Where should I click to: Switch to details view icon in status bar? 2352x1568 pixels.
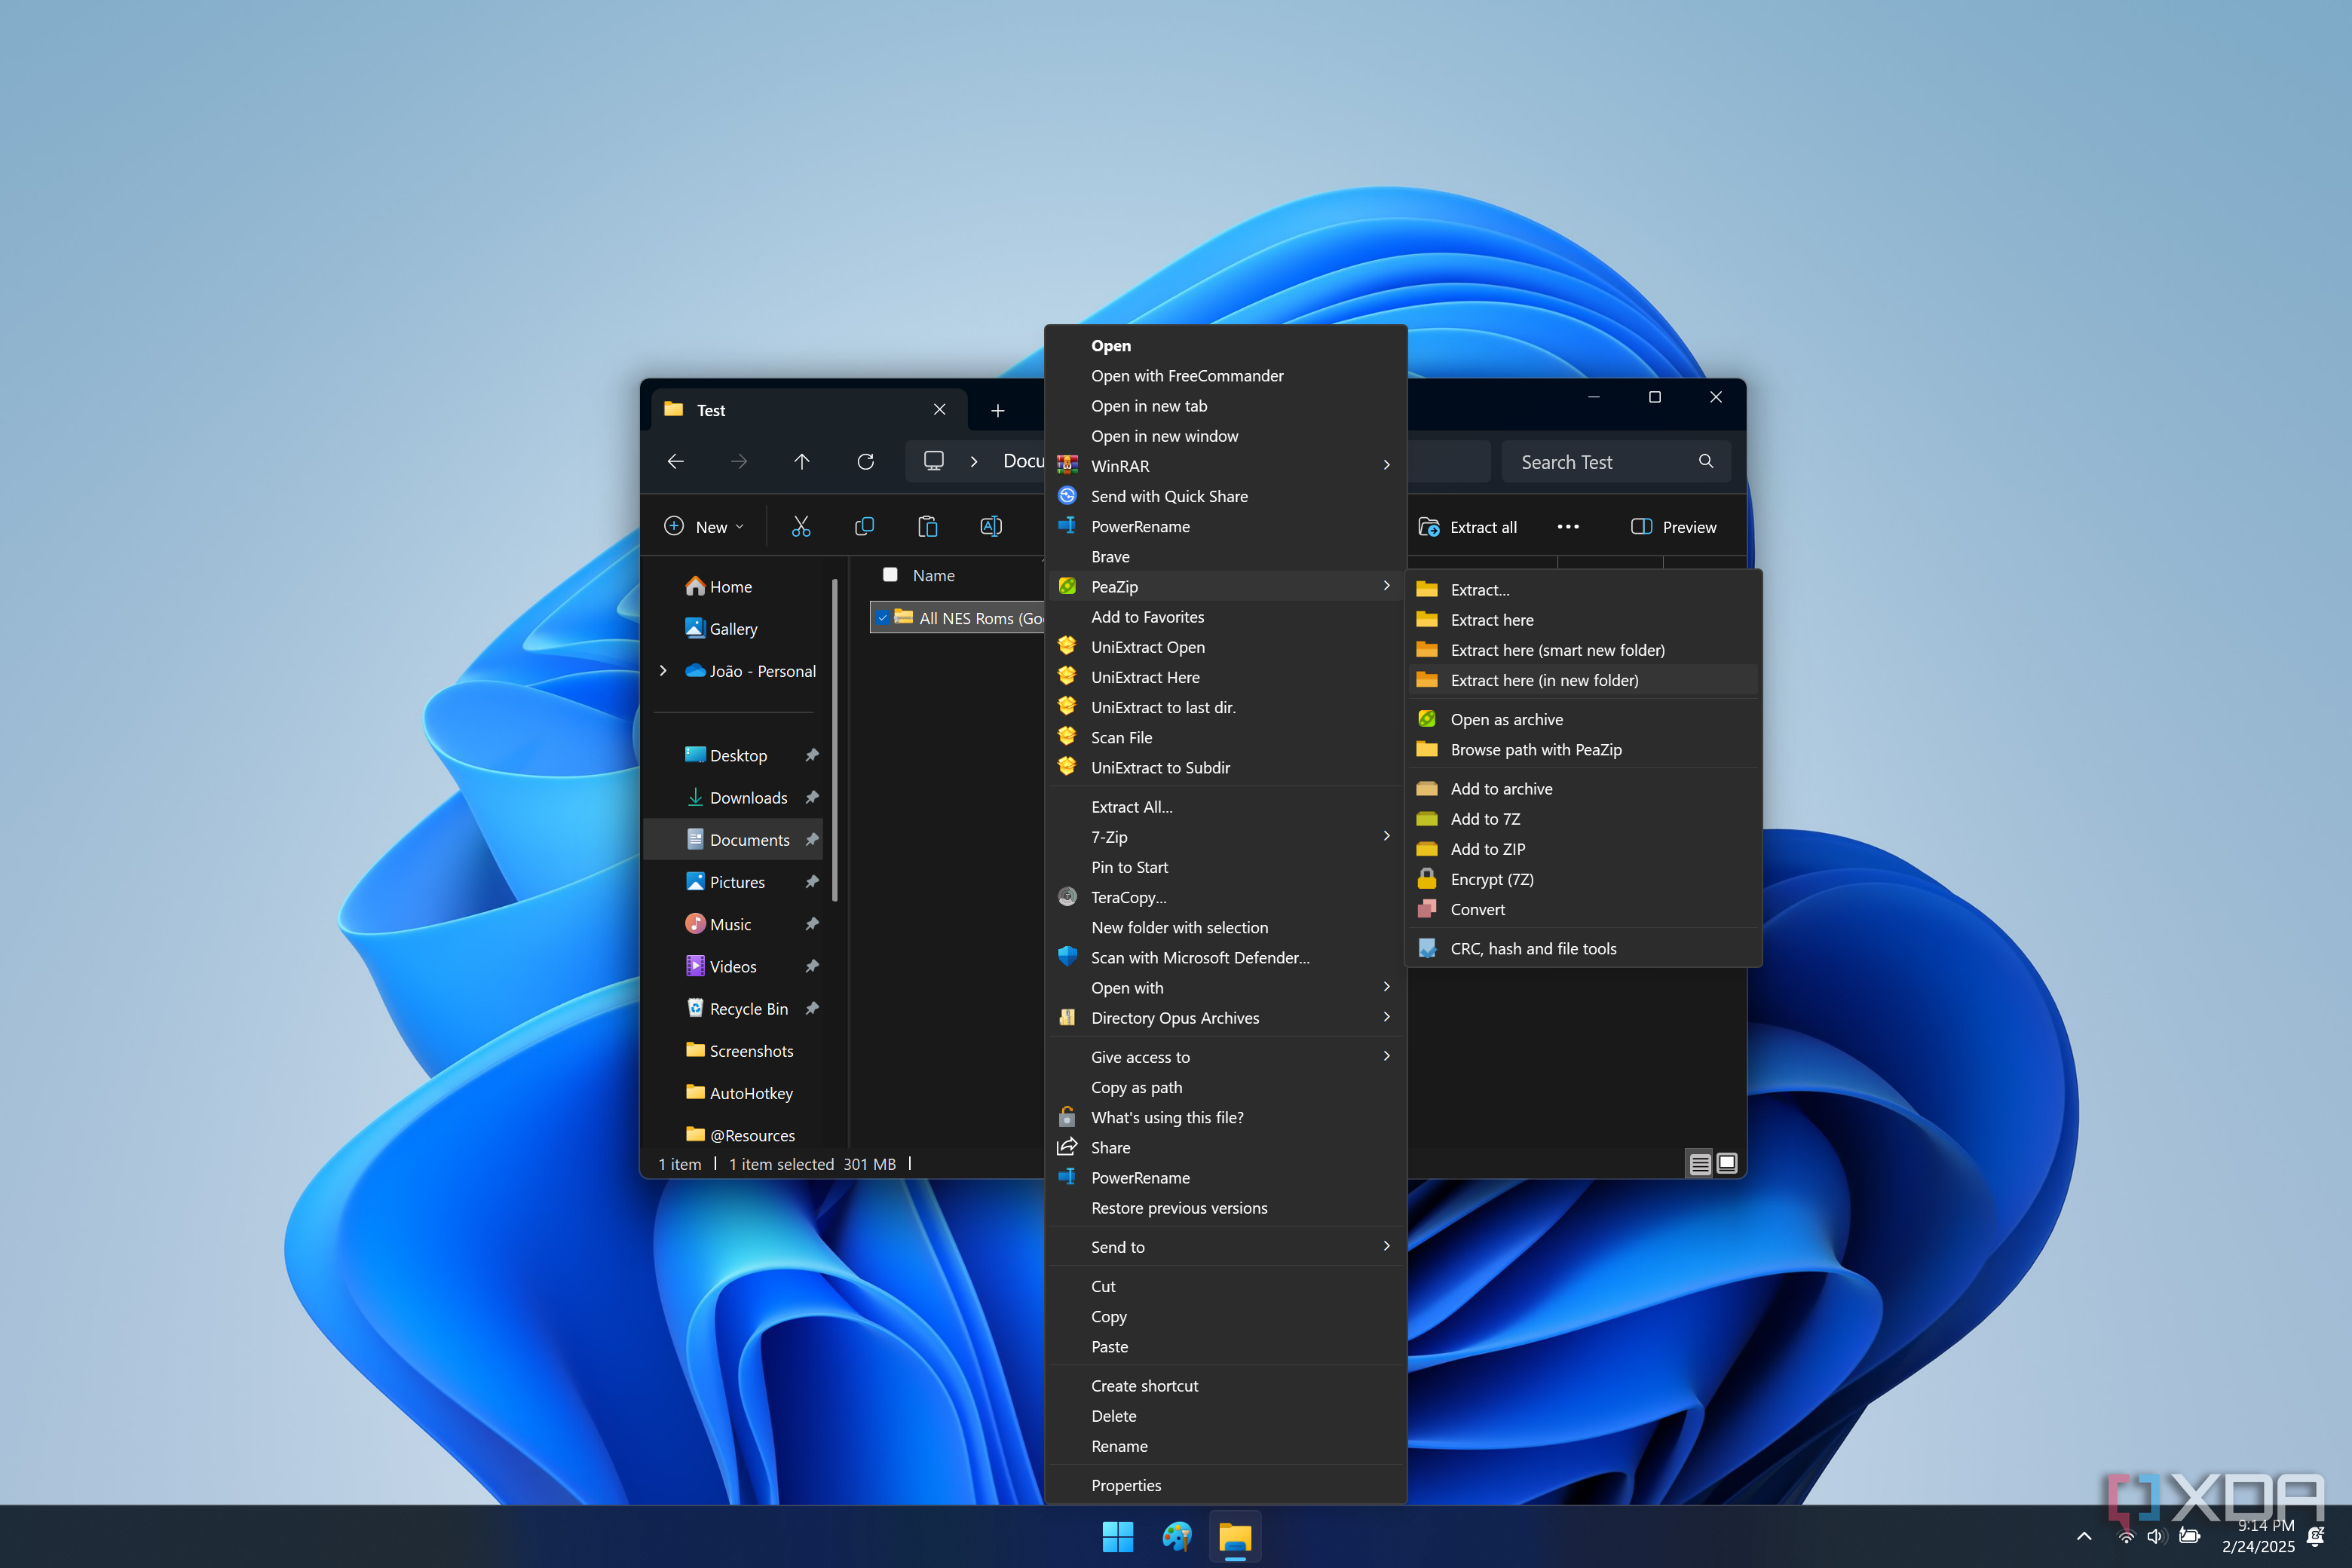pyautogui.click(x=1699, y=1163)
